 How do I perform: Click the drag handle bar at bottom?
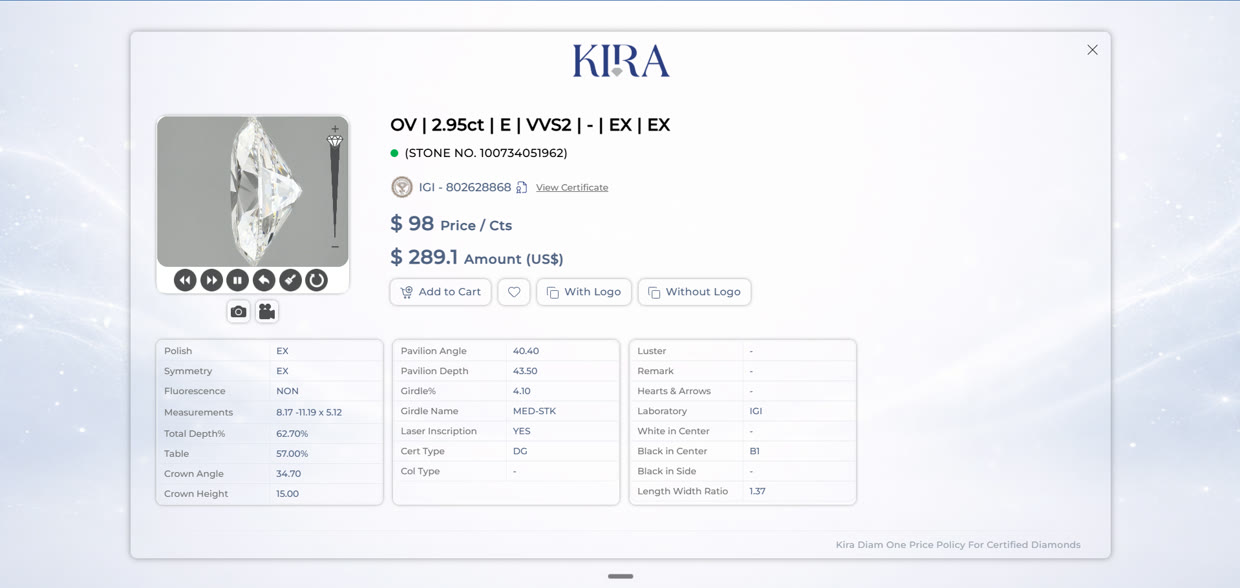pos(620,576)
